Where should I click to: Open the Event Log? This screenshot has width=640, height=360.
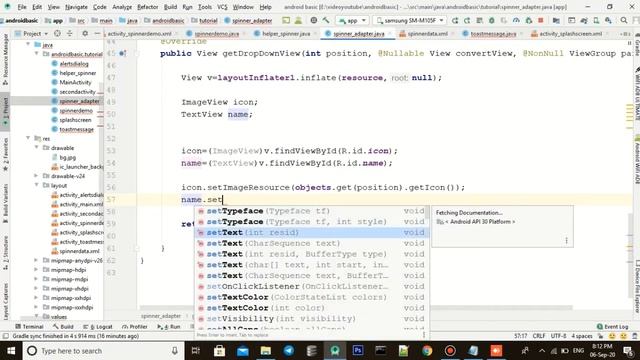612,327
